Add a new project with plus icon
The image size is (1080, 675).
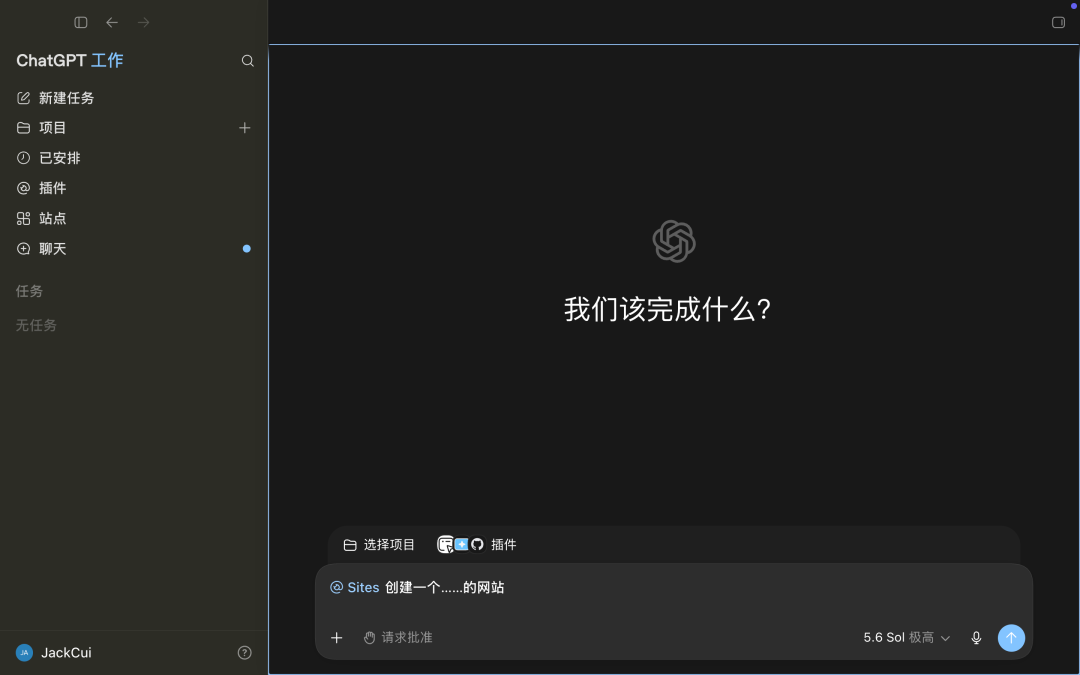tap(245, 127)
